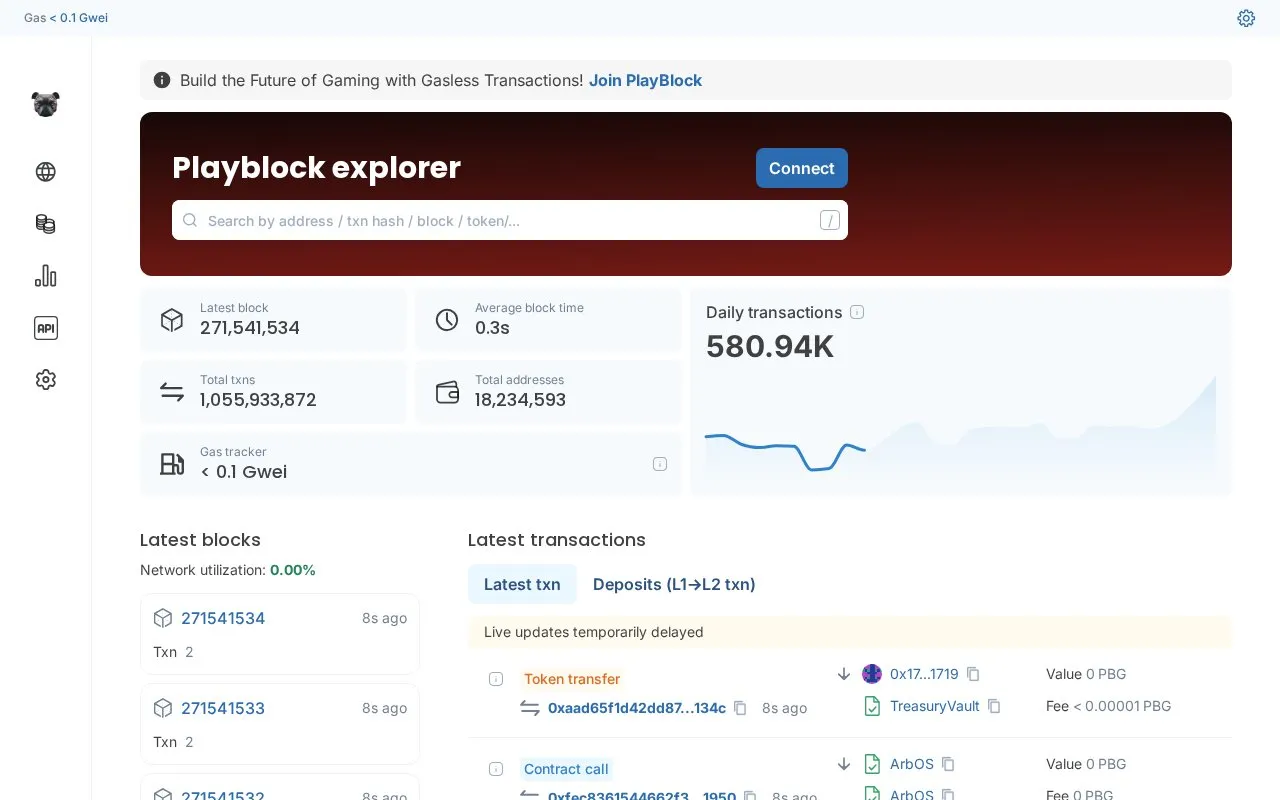Select the Latest txn tab
Viewport: 1280px width, 800px height.
click(522, 584)
